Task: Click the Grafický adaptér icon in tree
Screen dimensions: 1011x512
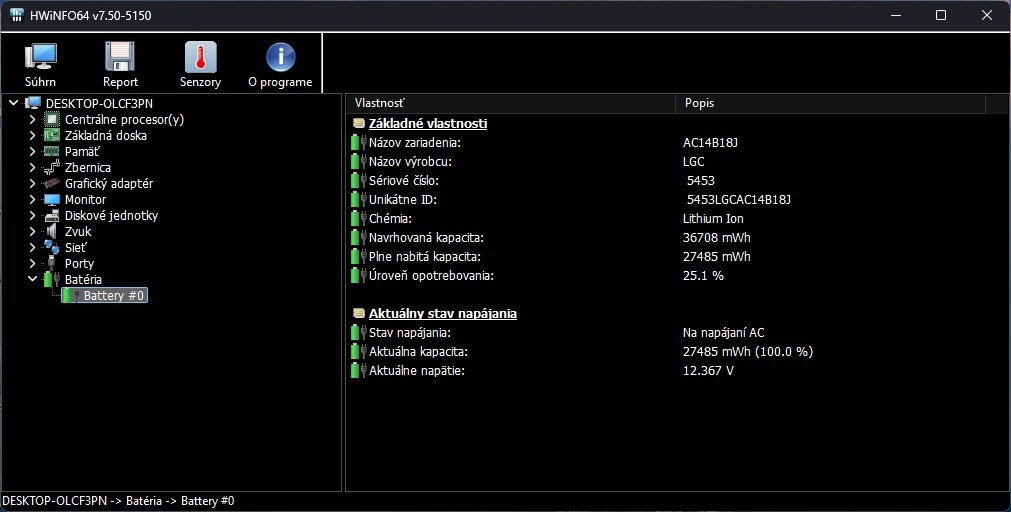Action: (52, 184)
